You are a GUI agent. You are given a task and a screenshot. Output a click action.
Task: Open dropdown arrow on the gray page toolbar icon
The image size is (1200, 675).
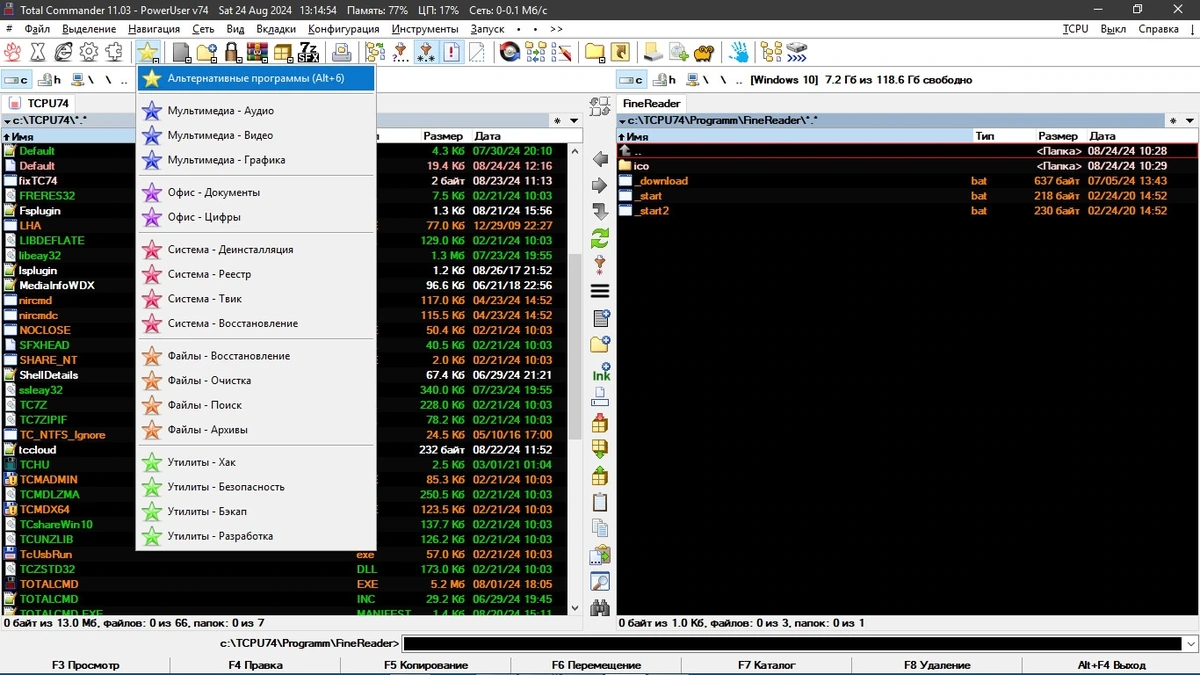pos(188,59)
